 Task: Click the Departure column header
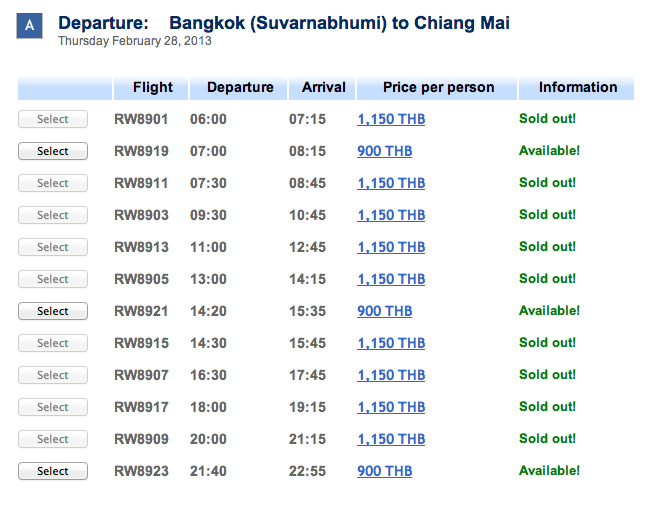tap(239, 88)
